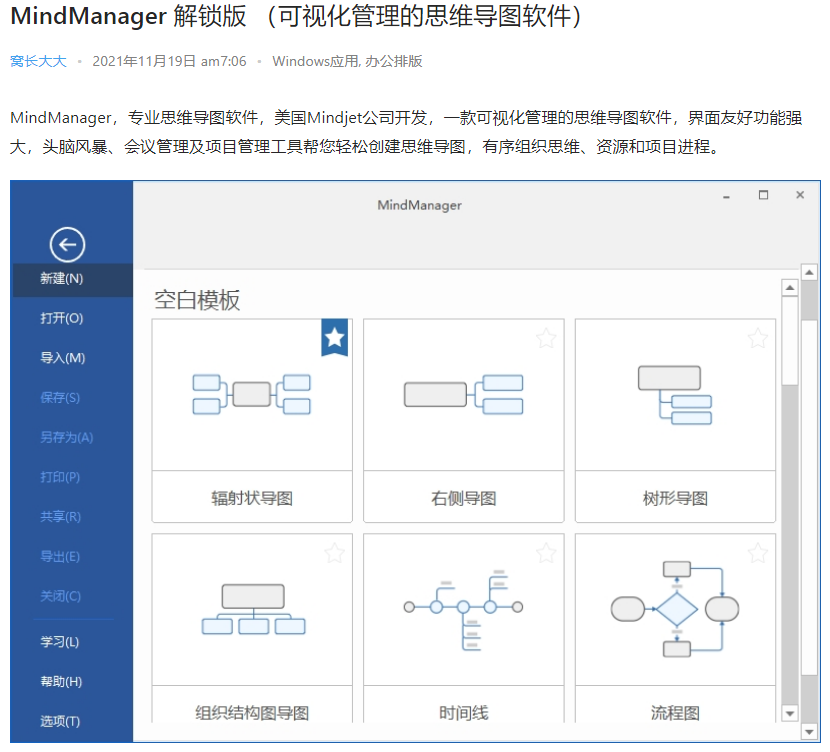Click the 右侧导图 label text

[x=464, y=498]
